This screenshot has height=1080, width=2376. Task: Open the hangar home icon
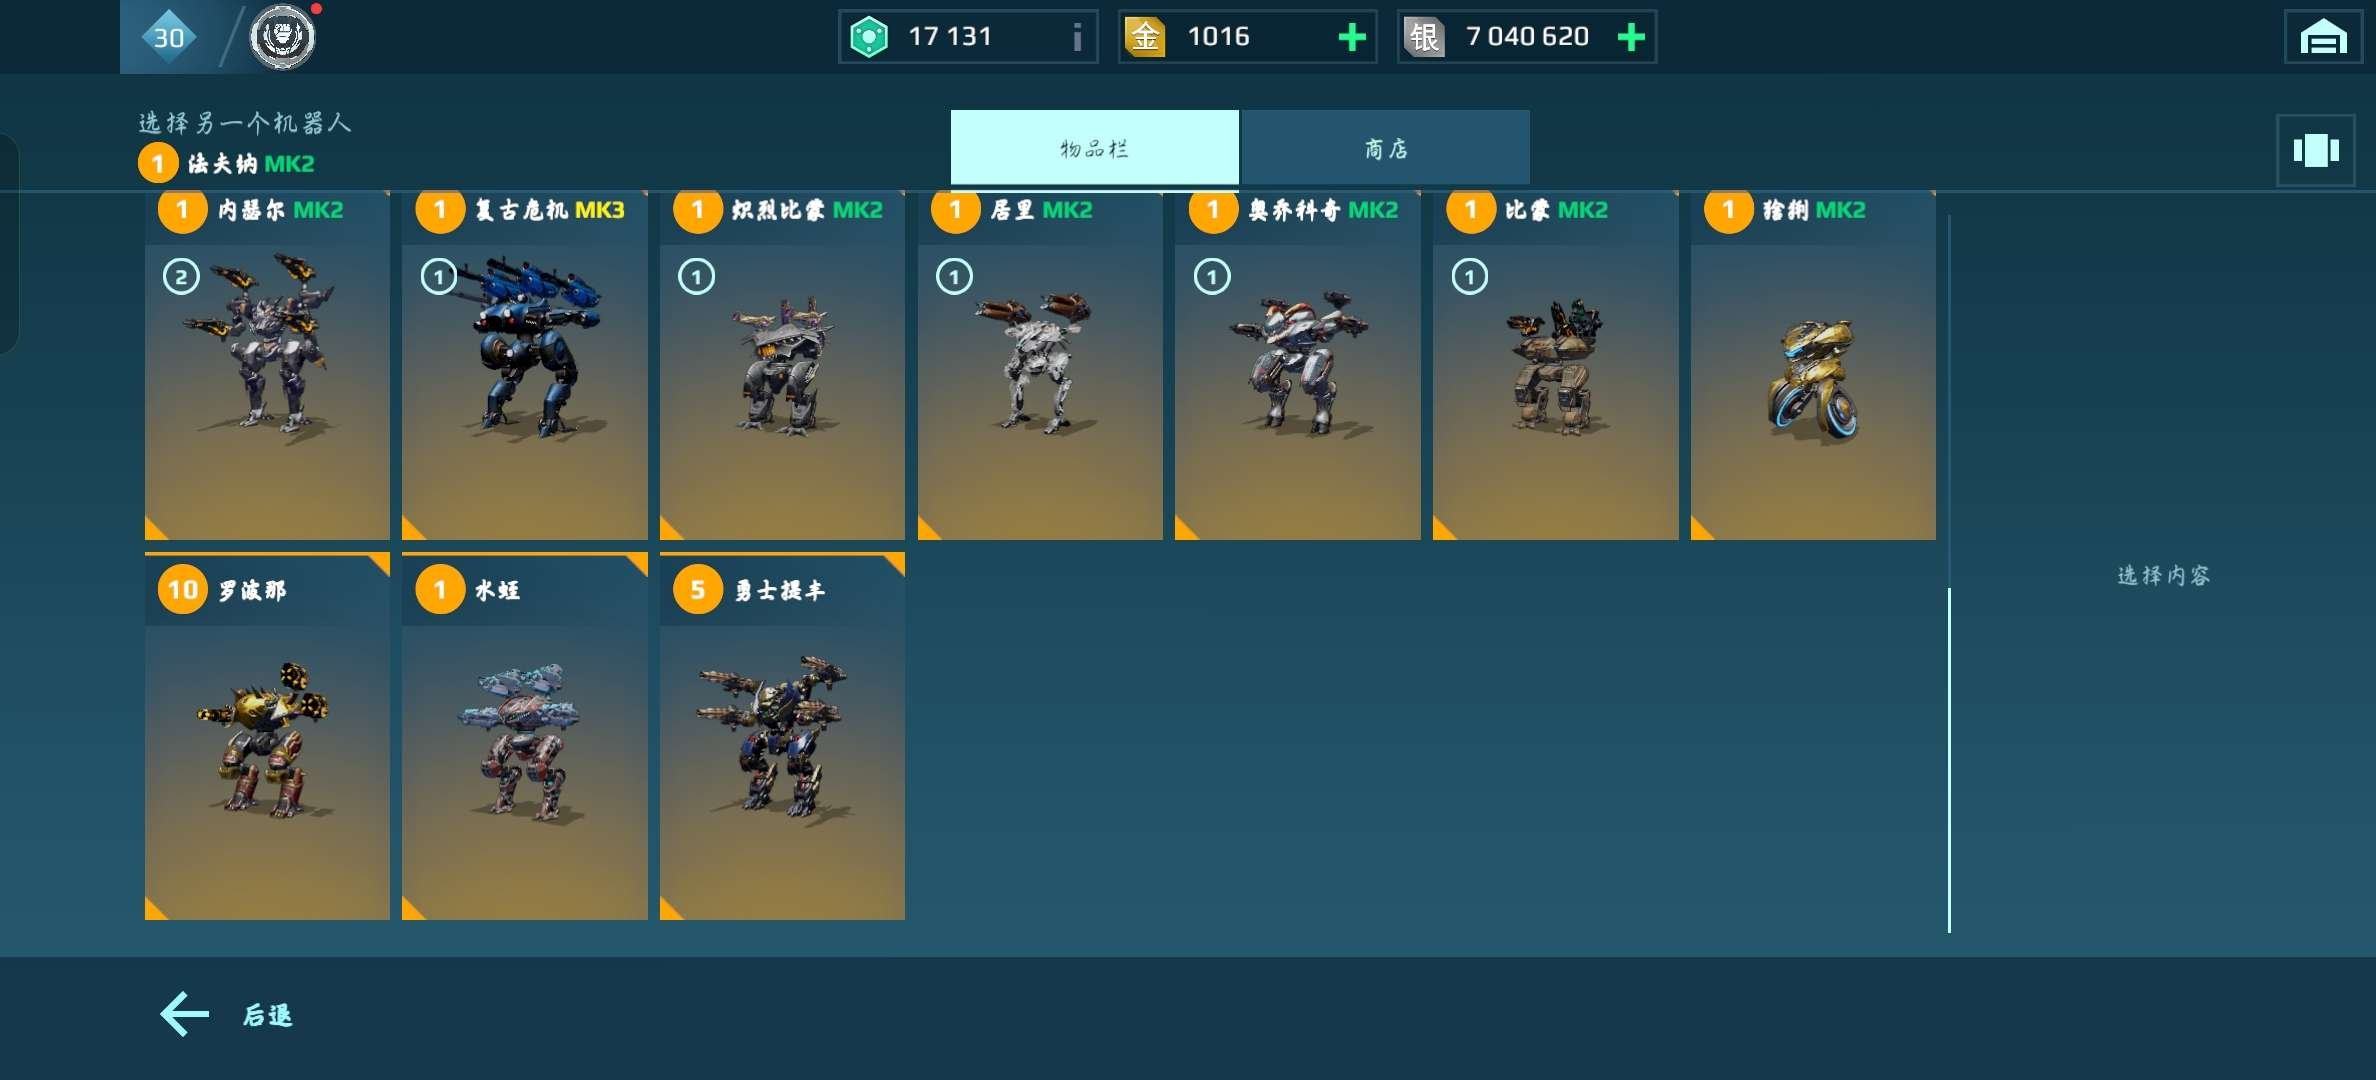pyautogui.click(x=2322, y=37)
